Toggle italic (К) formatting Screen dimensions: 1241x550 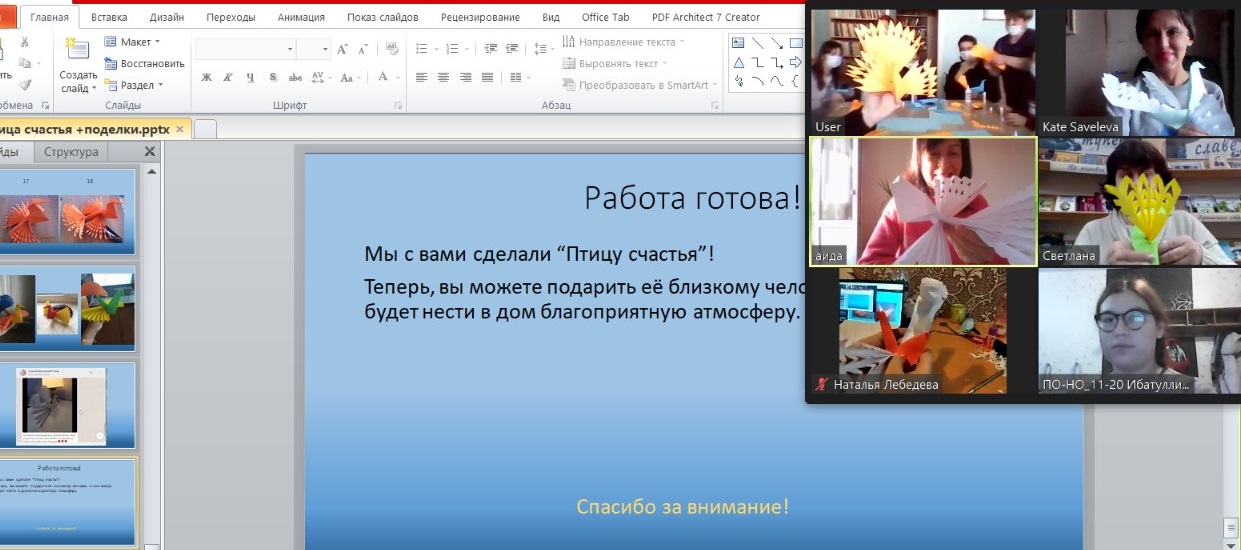point(228,78)
